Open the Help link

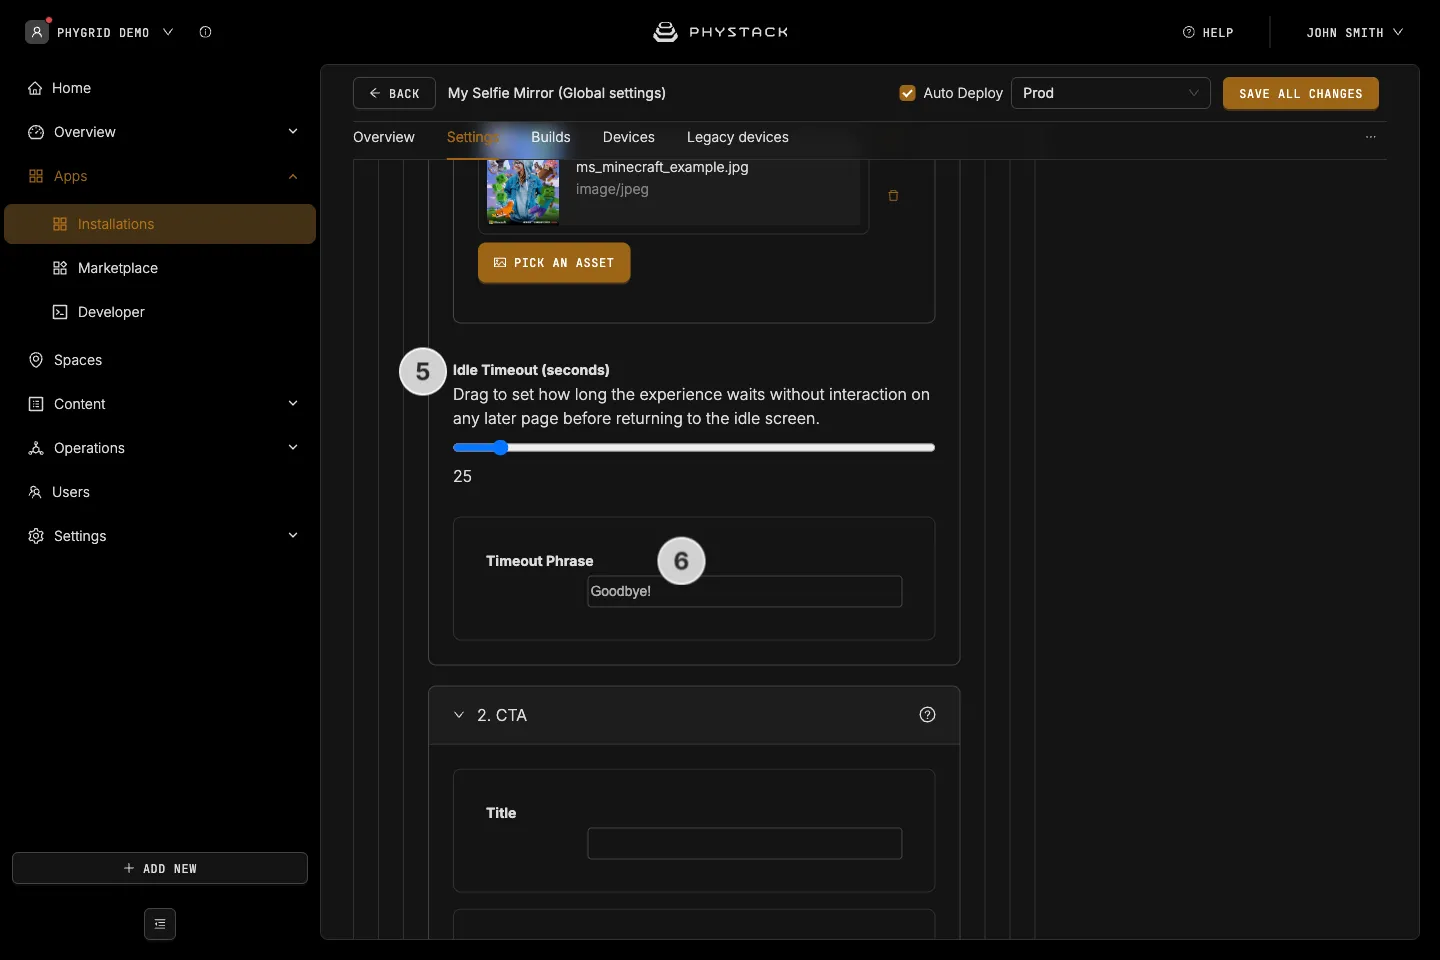tap(1208, 32)
